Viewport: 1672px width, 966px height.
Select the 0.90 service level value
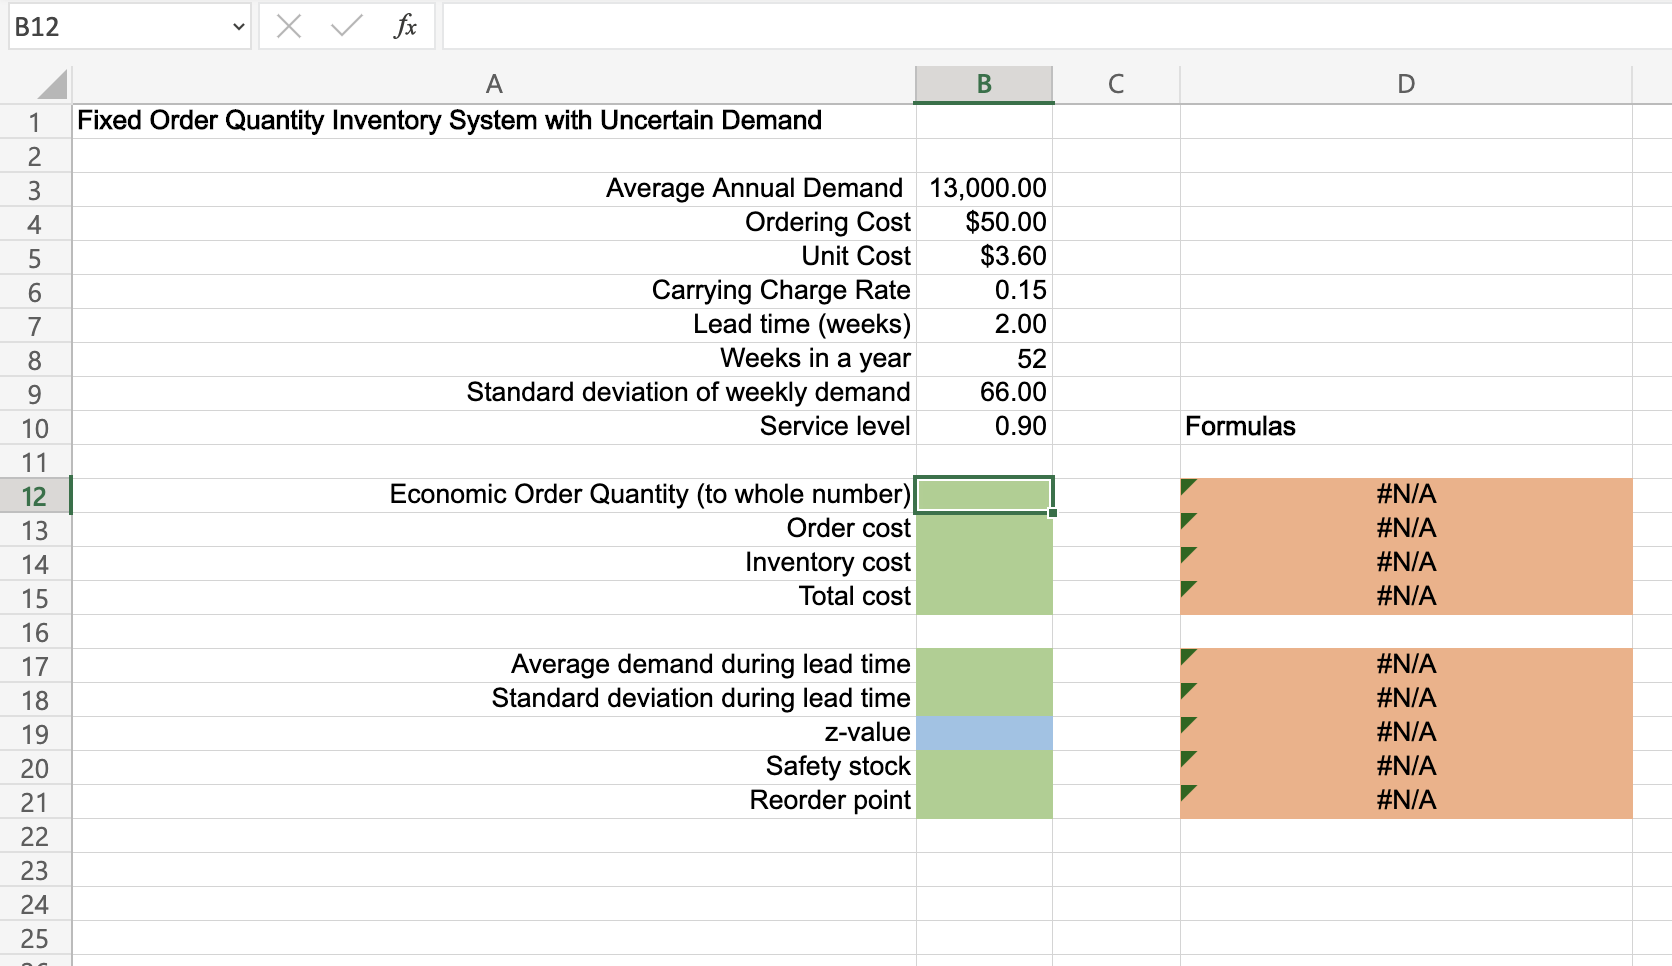point(984,427)
